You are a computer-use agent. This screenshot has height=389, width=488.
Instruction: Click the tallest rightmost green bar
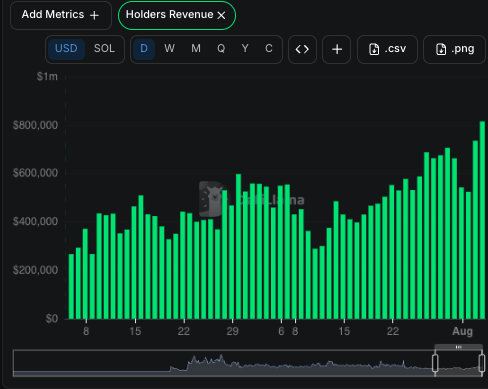click(x=482, y=220)
